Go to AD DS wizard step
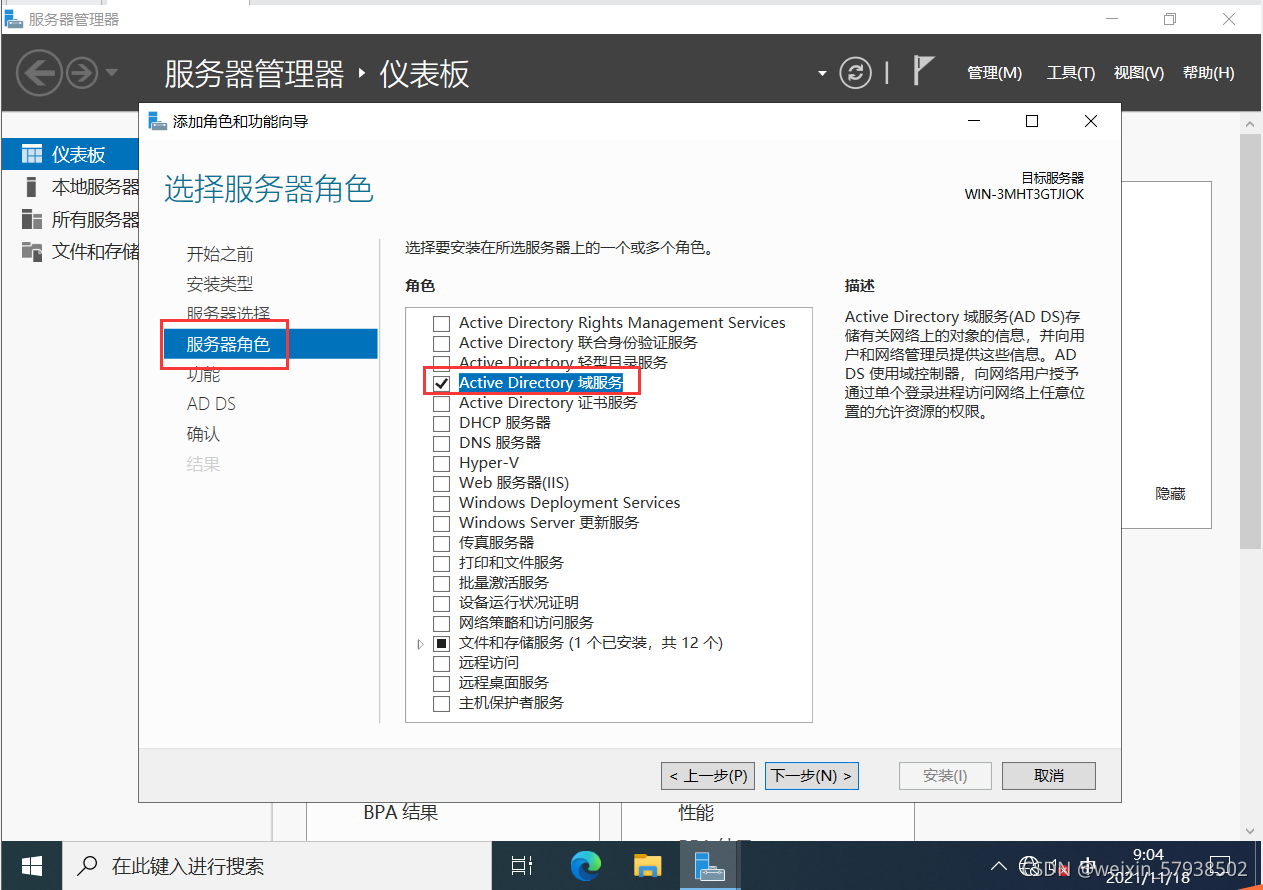The image size is (1263, 890). [x=211, y=404]
